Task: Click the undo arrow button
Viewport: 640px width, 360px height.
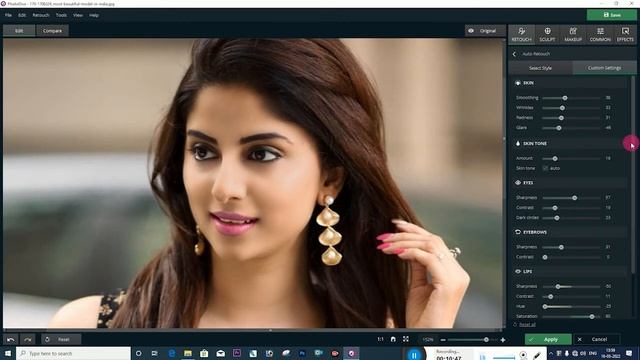Action: (x=11, y=339)
